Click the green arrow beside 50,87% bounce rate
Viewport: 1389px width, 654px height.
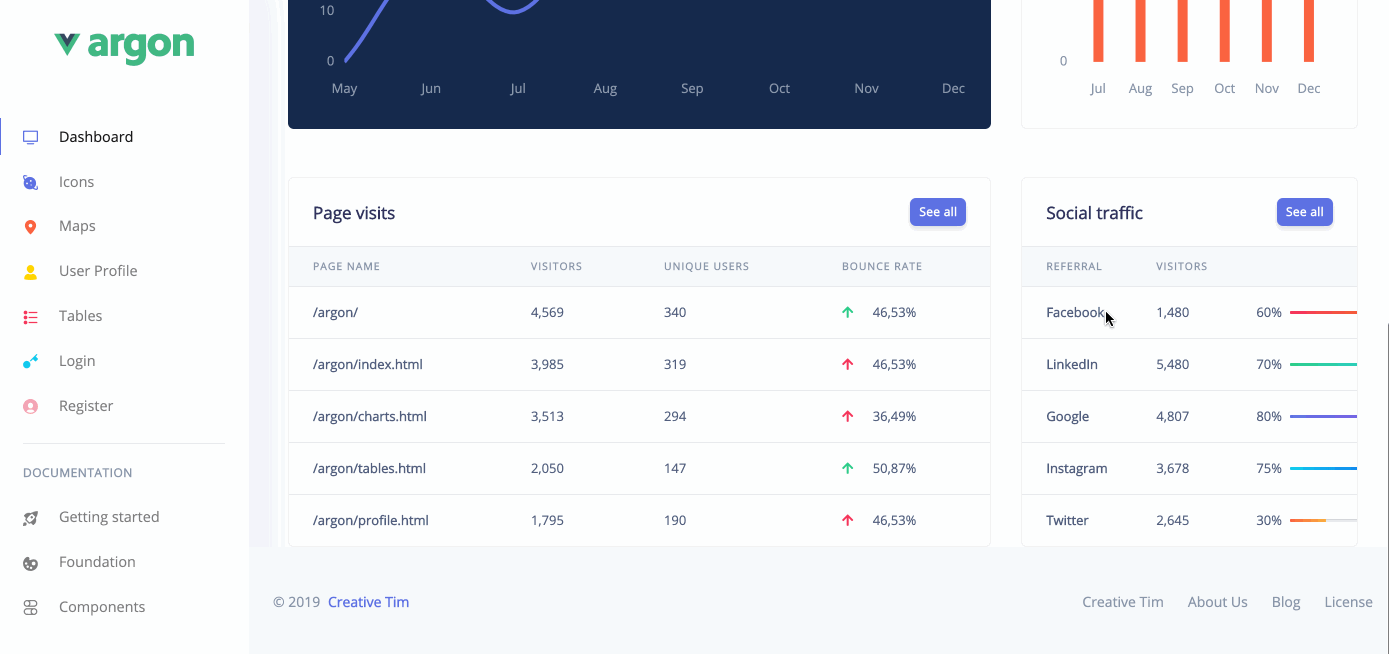click(847, 468)
